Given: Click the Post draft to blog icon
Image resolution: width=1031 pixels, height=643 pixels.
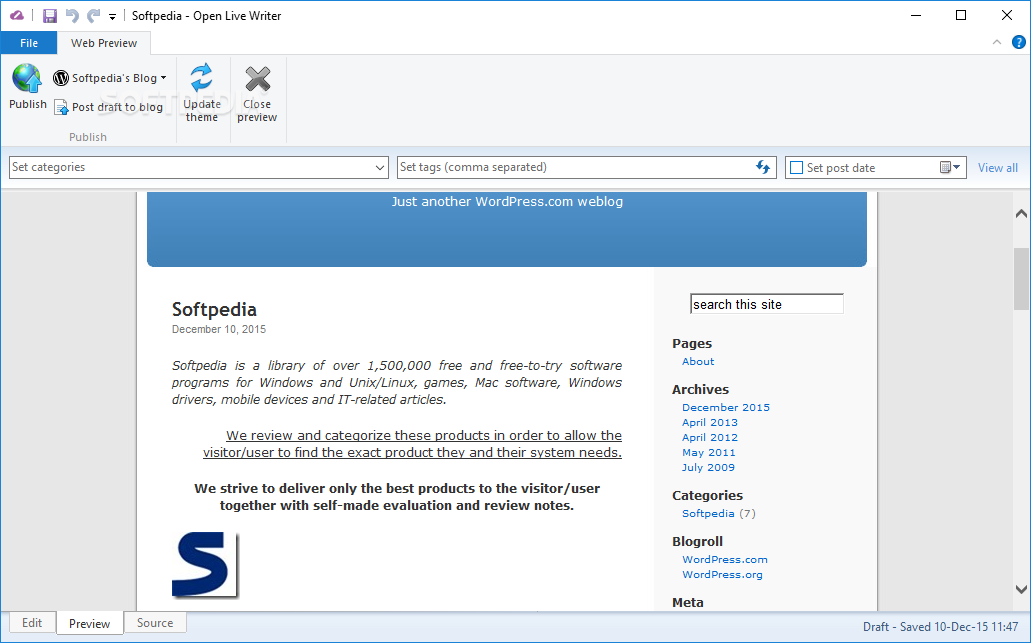Looking at the screenshot, I should click(61, 107).
